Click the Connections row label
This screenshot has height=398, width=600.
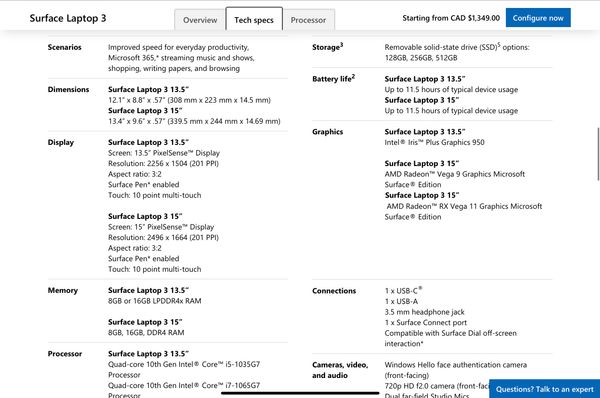pos(334,291)
